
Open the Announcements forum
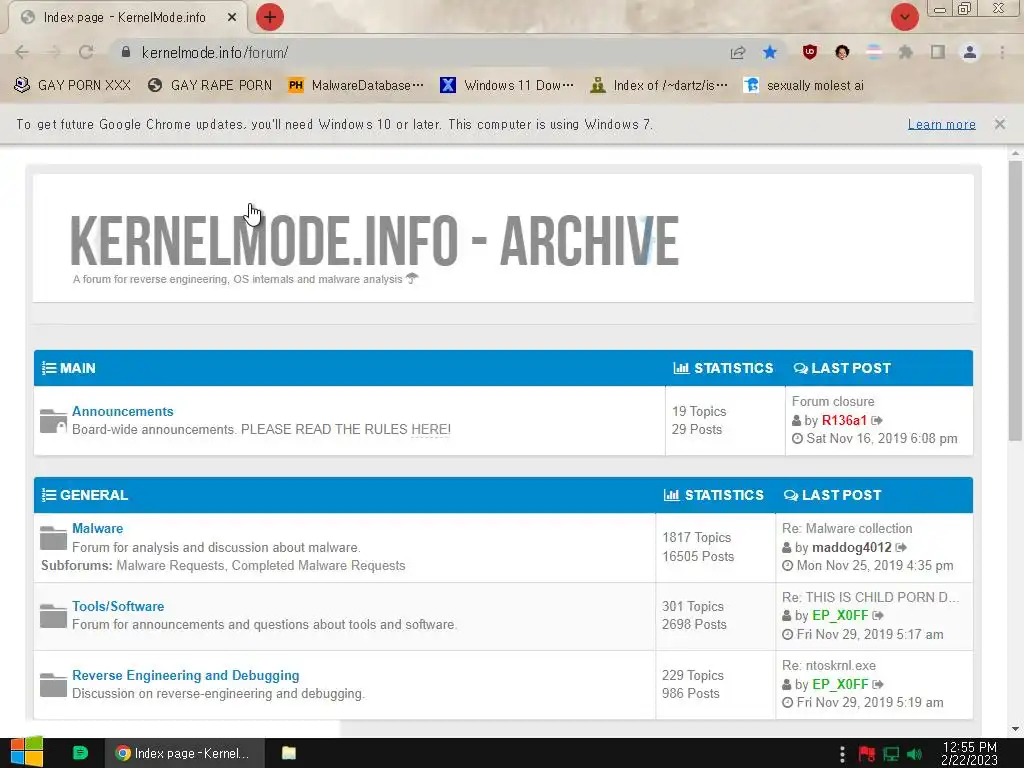pos(123,411)
